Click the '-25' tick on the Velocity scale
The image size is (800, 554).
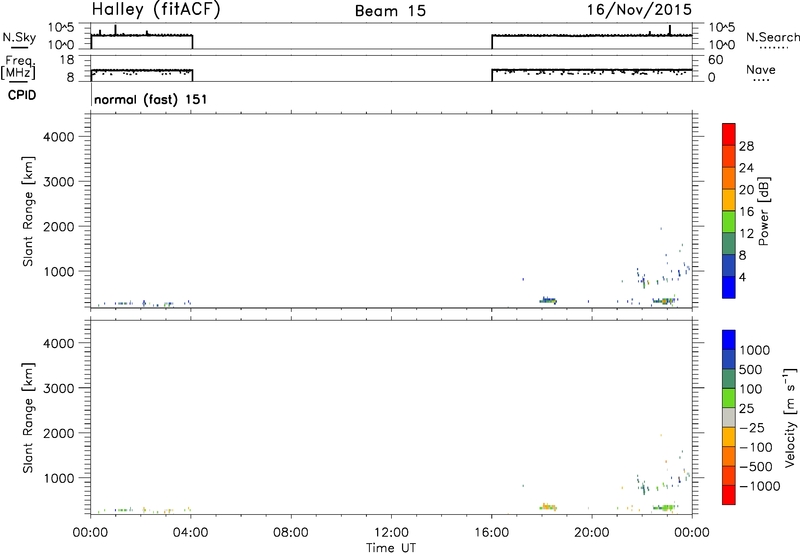click(x=752, y=427)
